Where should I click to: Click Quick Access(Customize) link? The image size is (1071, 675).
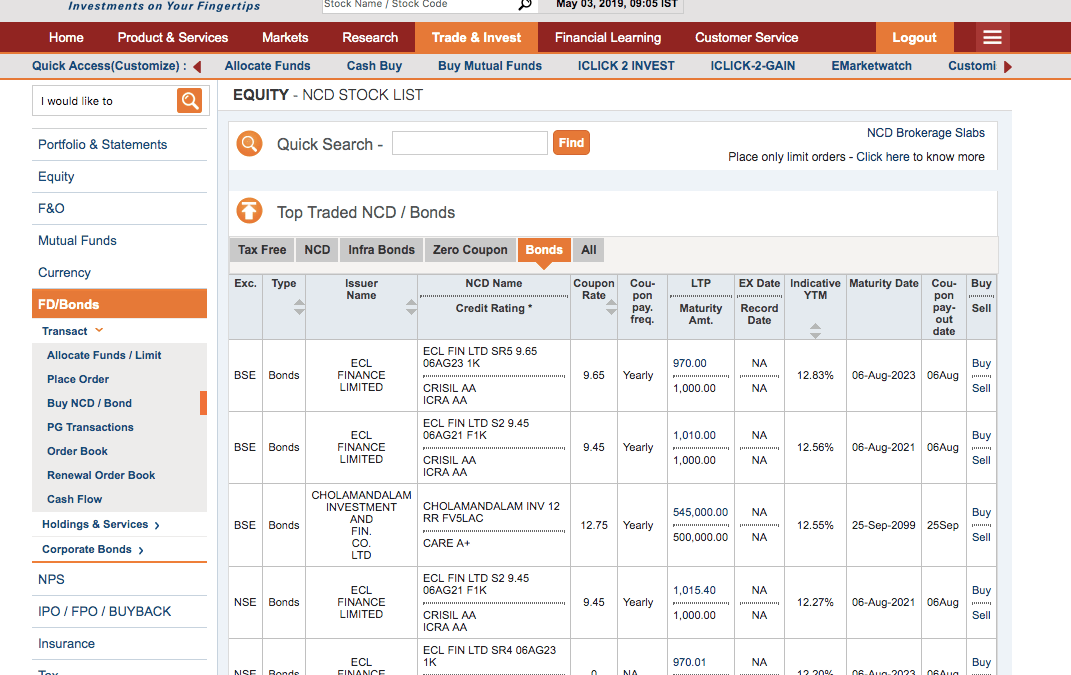tap(109, 66)
